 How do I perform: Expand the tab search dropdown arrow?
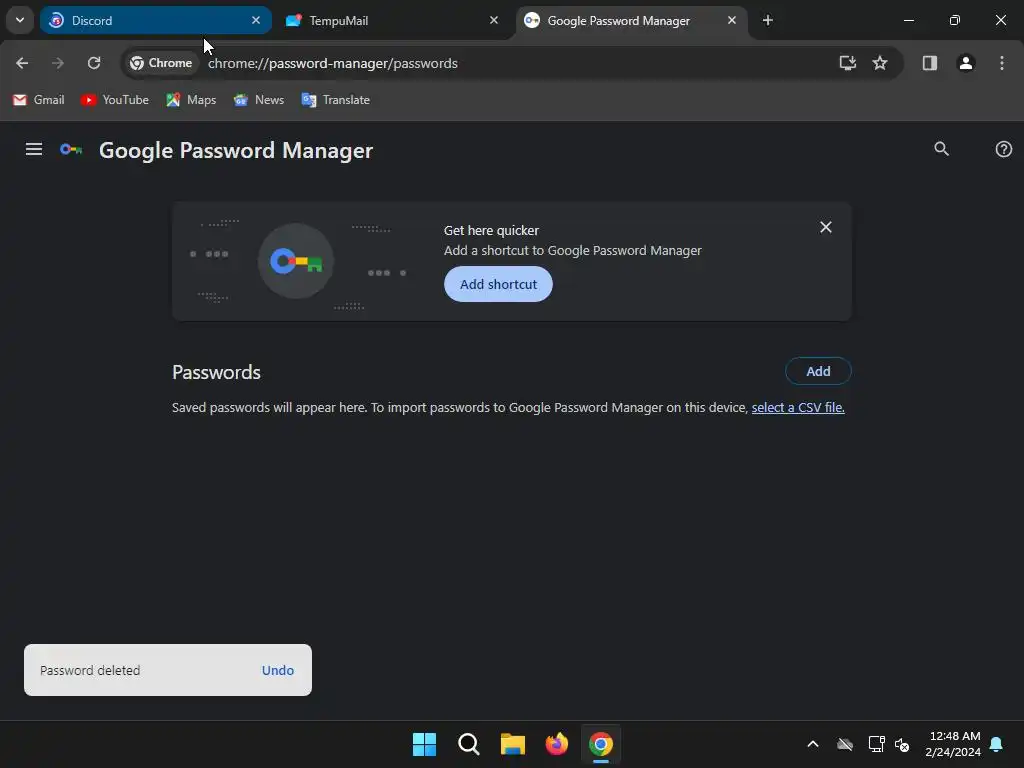click(x=20, y=20)
